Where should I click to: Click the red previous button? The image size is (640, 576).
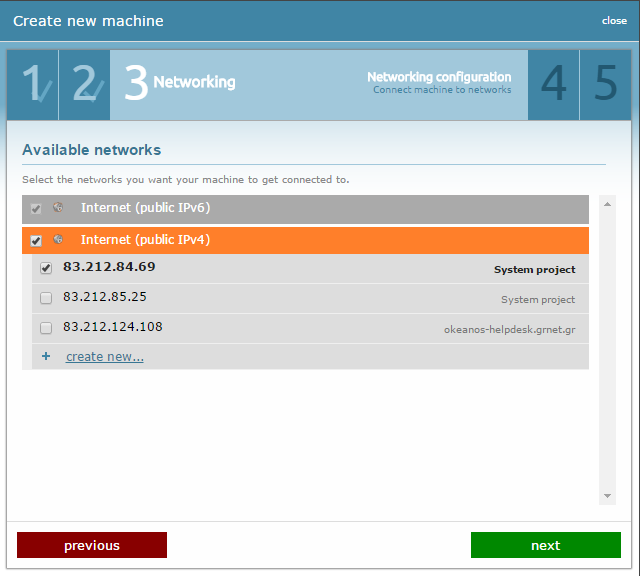click(92, 545)
